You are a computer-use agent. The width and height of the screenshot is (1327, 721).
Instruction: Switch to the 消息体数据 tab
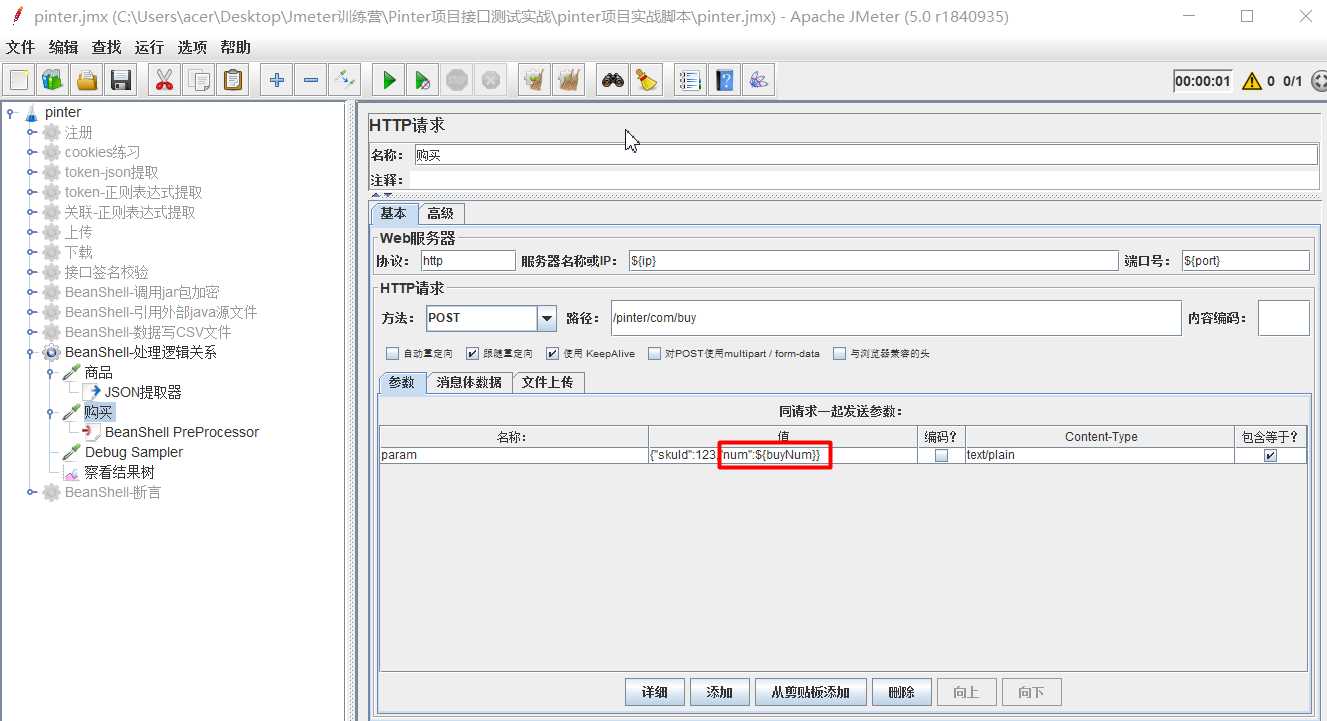[x=469, y=382]
